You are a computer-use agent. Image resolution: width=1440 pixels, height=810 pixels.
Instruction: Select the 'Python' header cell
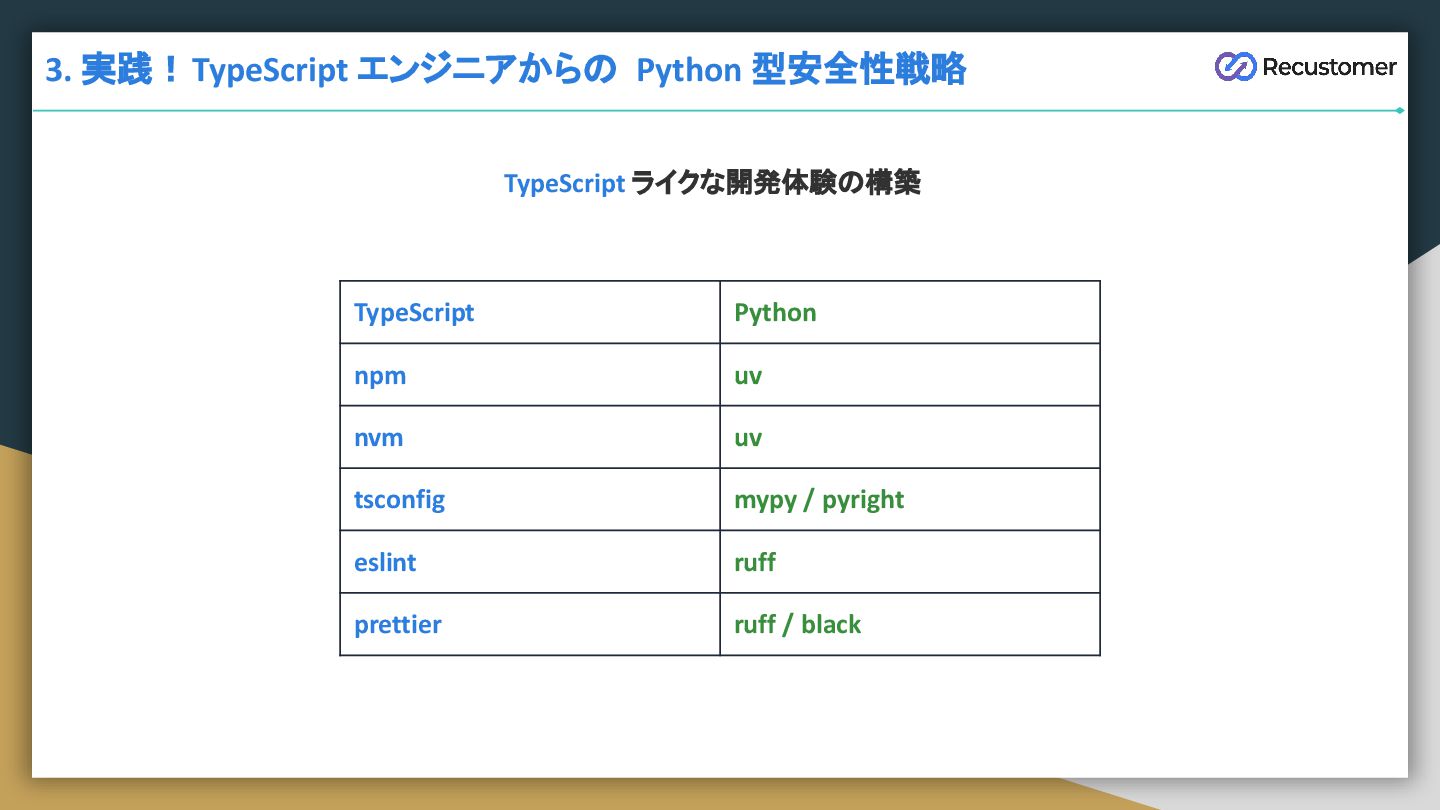910,312
